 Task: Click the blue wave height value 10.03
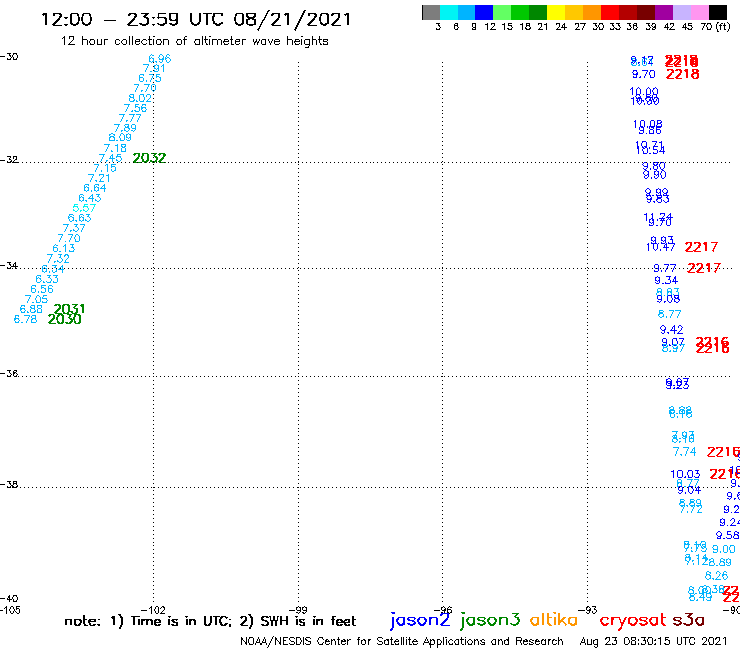pyautogui.click(x=685, y=474)
